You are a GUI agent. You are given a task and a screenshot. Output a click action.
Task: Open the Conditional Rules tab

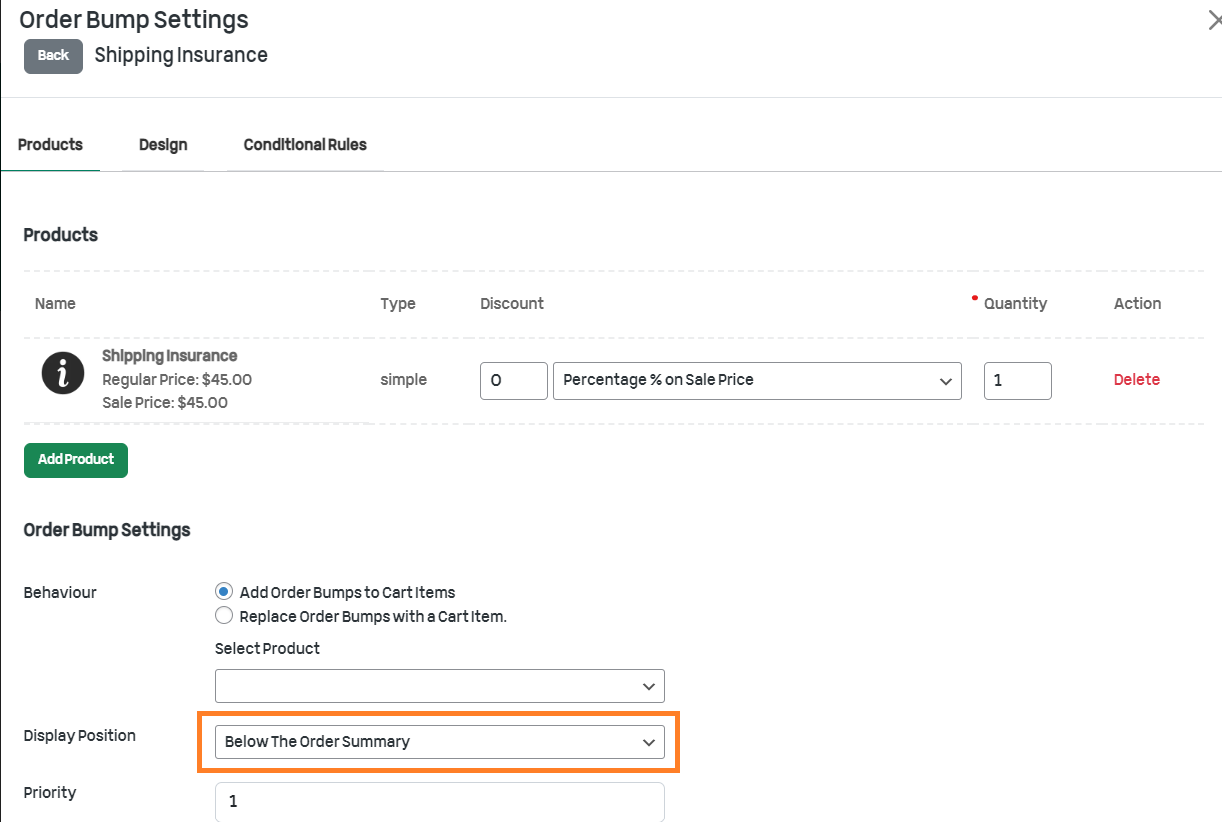[305, 145]
